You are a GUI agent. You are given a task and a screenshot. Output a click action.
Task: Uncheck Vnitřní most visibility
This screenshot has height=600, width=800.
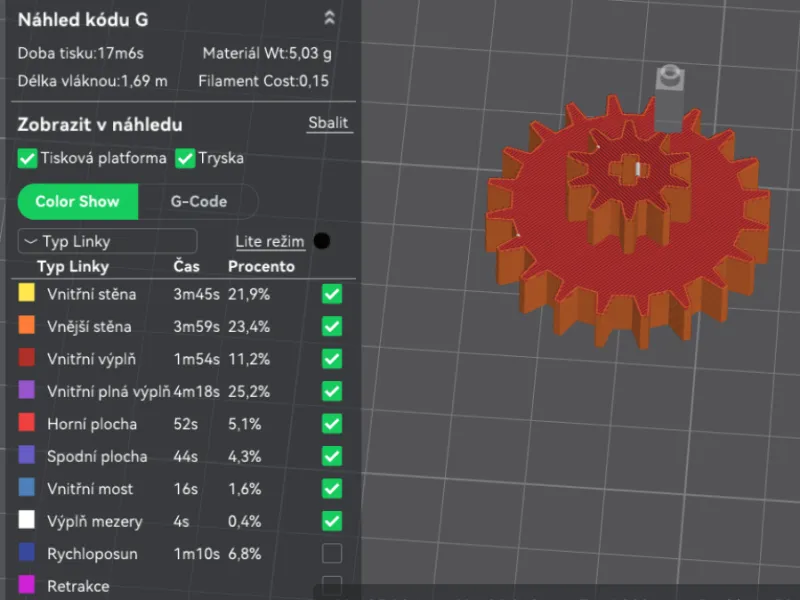point(332,489)
